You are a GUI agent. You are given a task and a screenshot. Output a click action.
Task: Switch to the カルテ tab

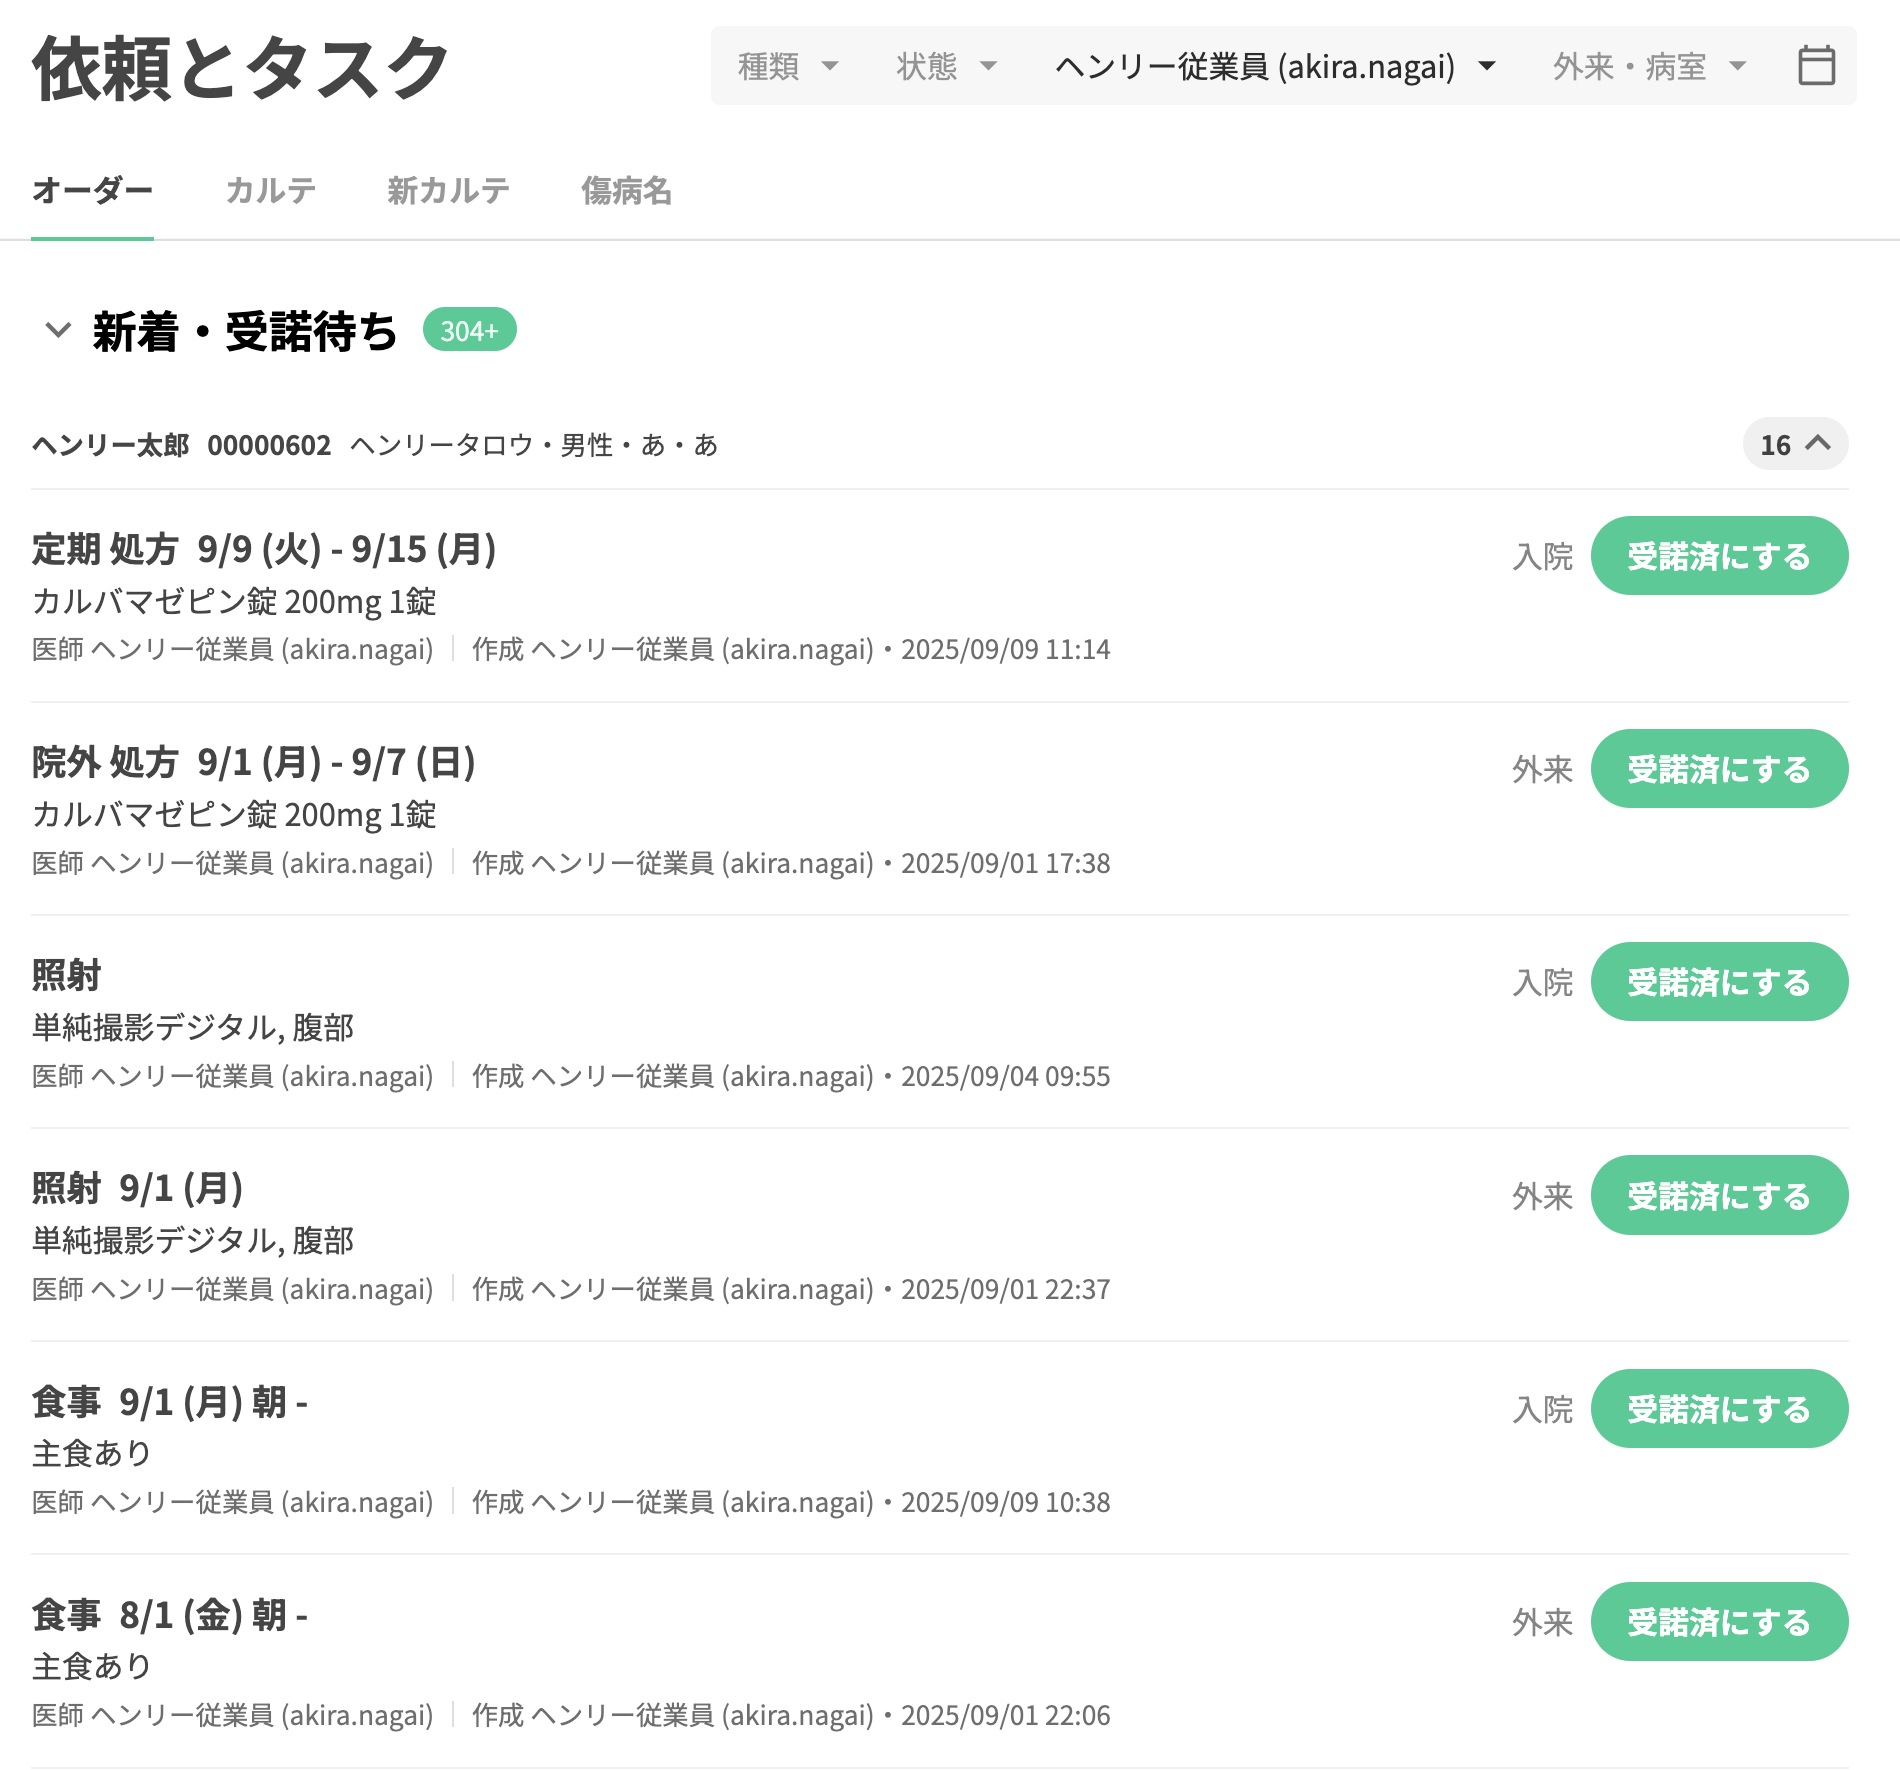pyautogui.click(x=270, y=190)
